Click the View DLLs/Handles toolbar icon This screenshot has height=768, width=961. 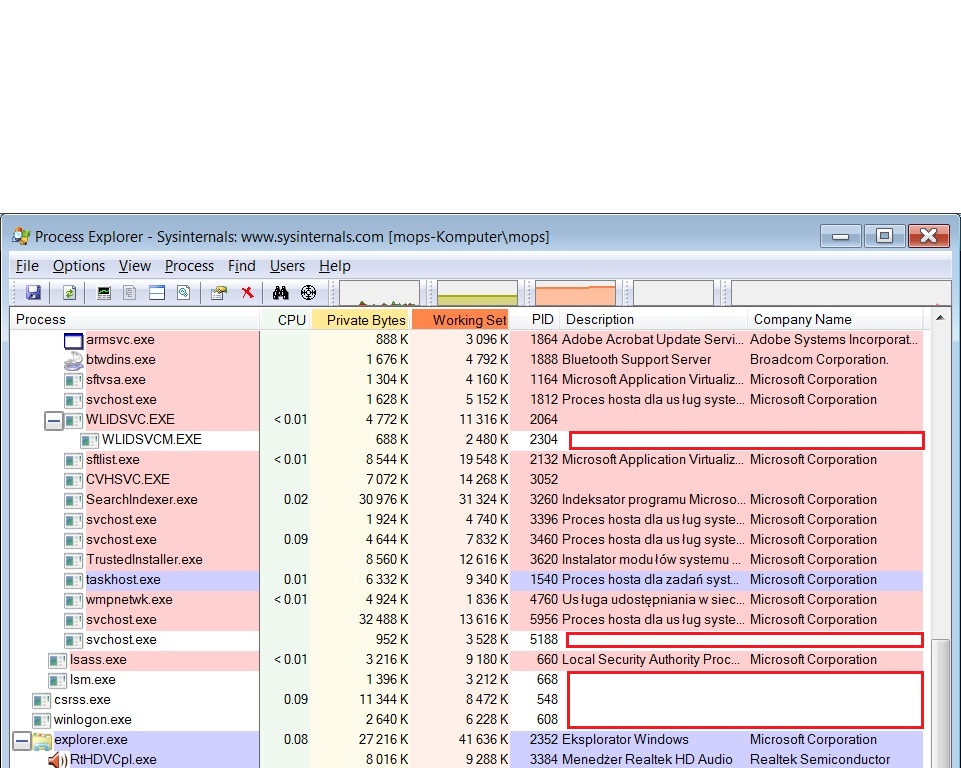(184, 292)
